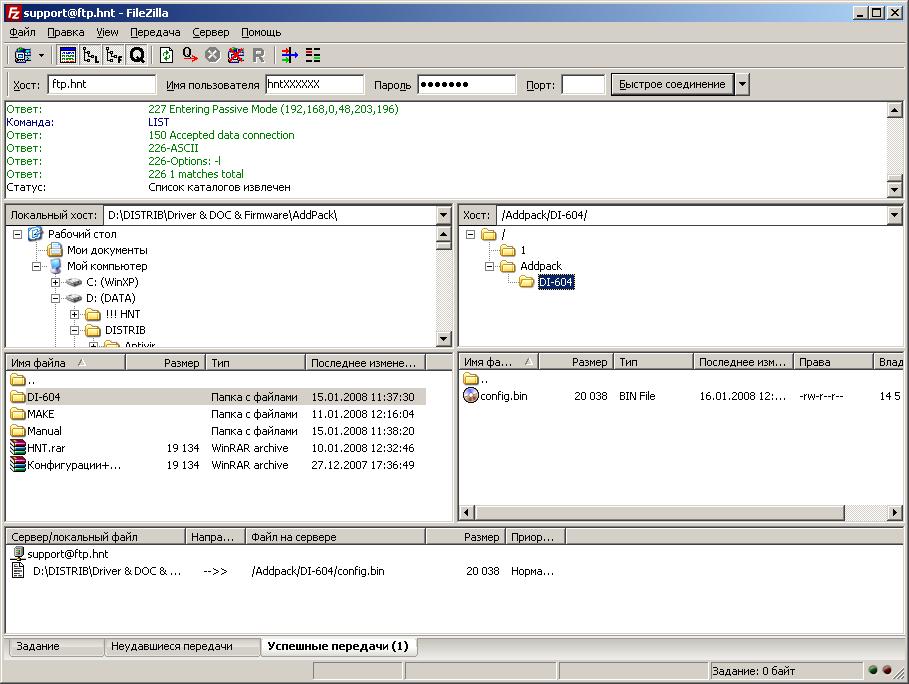Screen dimensions: 909x684
Task: Click the directory comparison icon
Action: tap(312, 55)
